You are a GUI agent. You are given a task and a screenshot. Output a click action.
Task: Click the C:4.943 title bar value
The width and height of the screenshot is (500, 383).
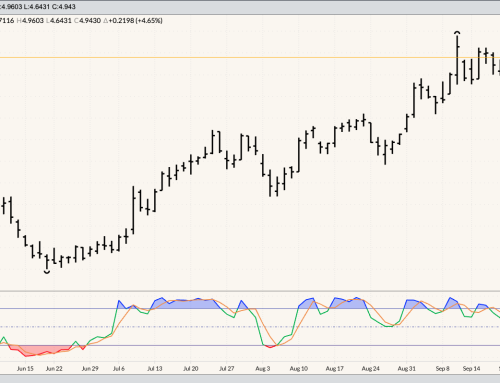pos(64,7)
